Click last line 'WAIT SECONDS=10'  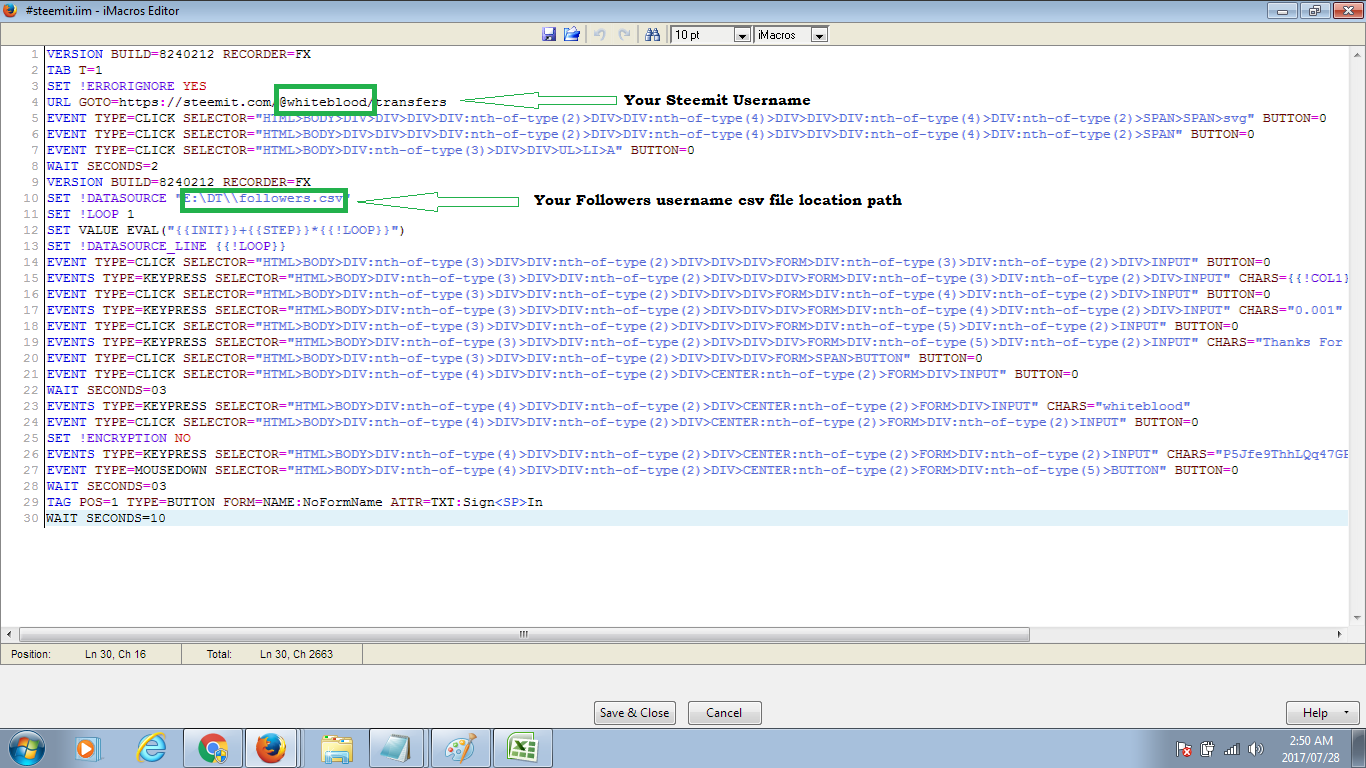tap(106, 518)
